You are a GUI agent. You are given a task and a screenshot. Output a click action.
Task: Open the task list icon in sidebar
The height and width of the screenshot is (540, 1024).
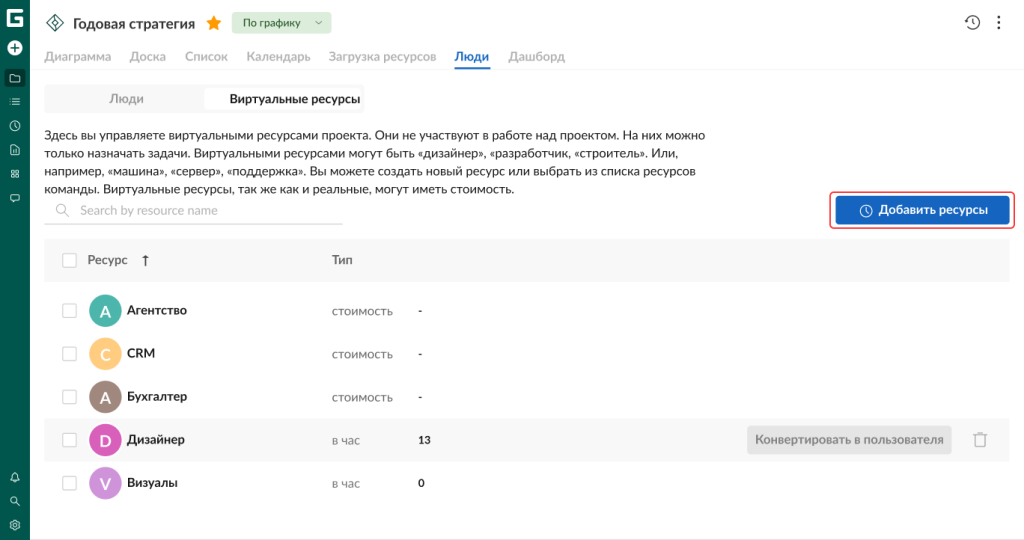pos(14,102)
